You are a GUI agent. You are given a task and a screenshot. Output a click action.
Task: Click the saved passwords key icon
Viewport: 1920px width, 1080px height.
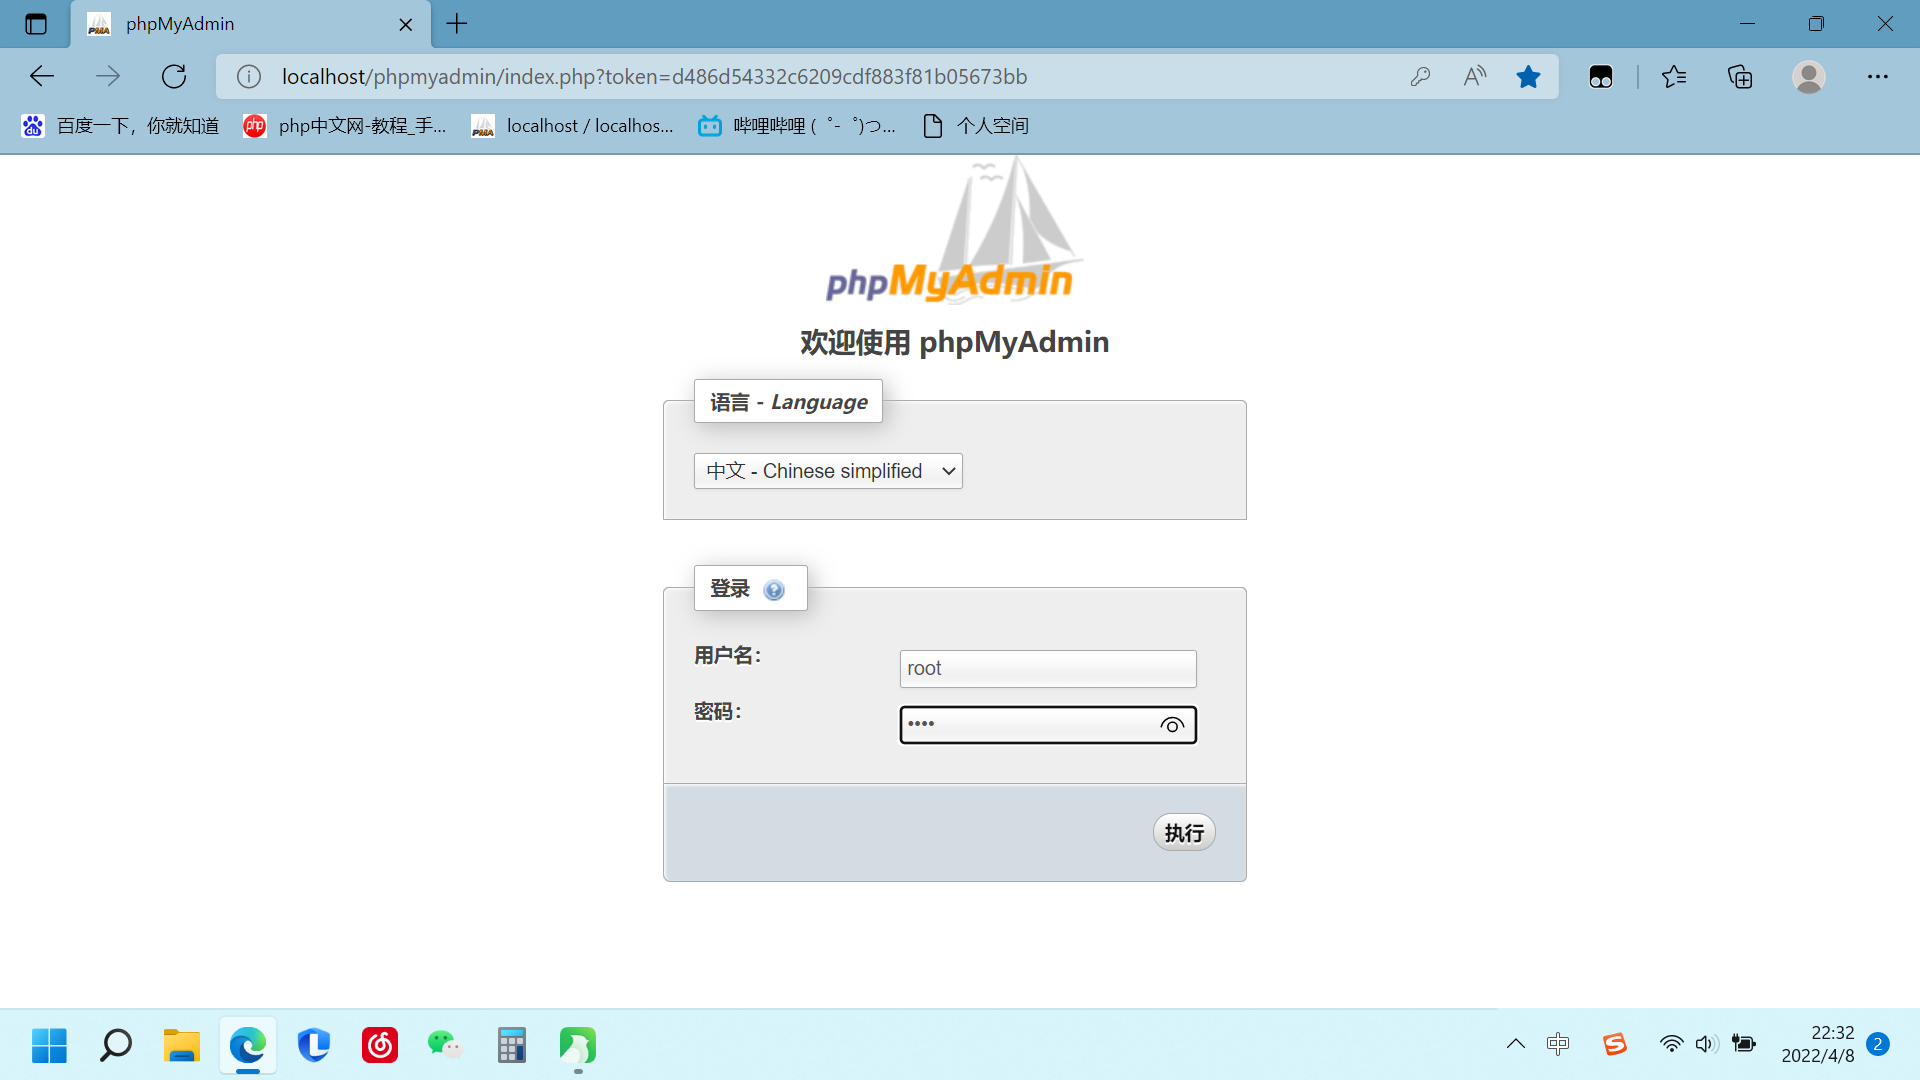tap(1420, 77)
